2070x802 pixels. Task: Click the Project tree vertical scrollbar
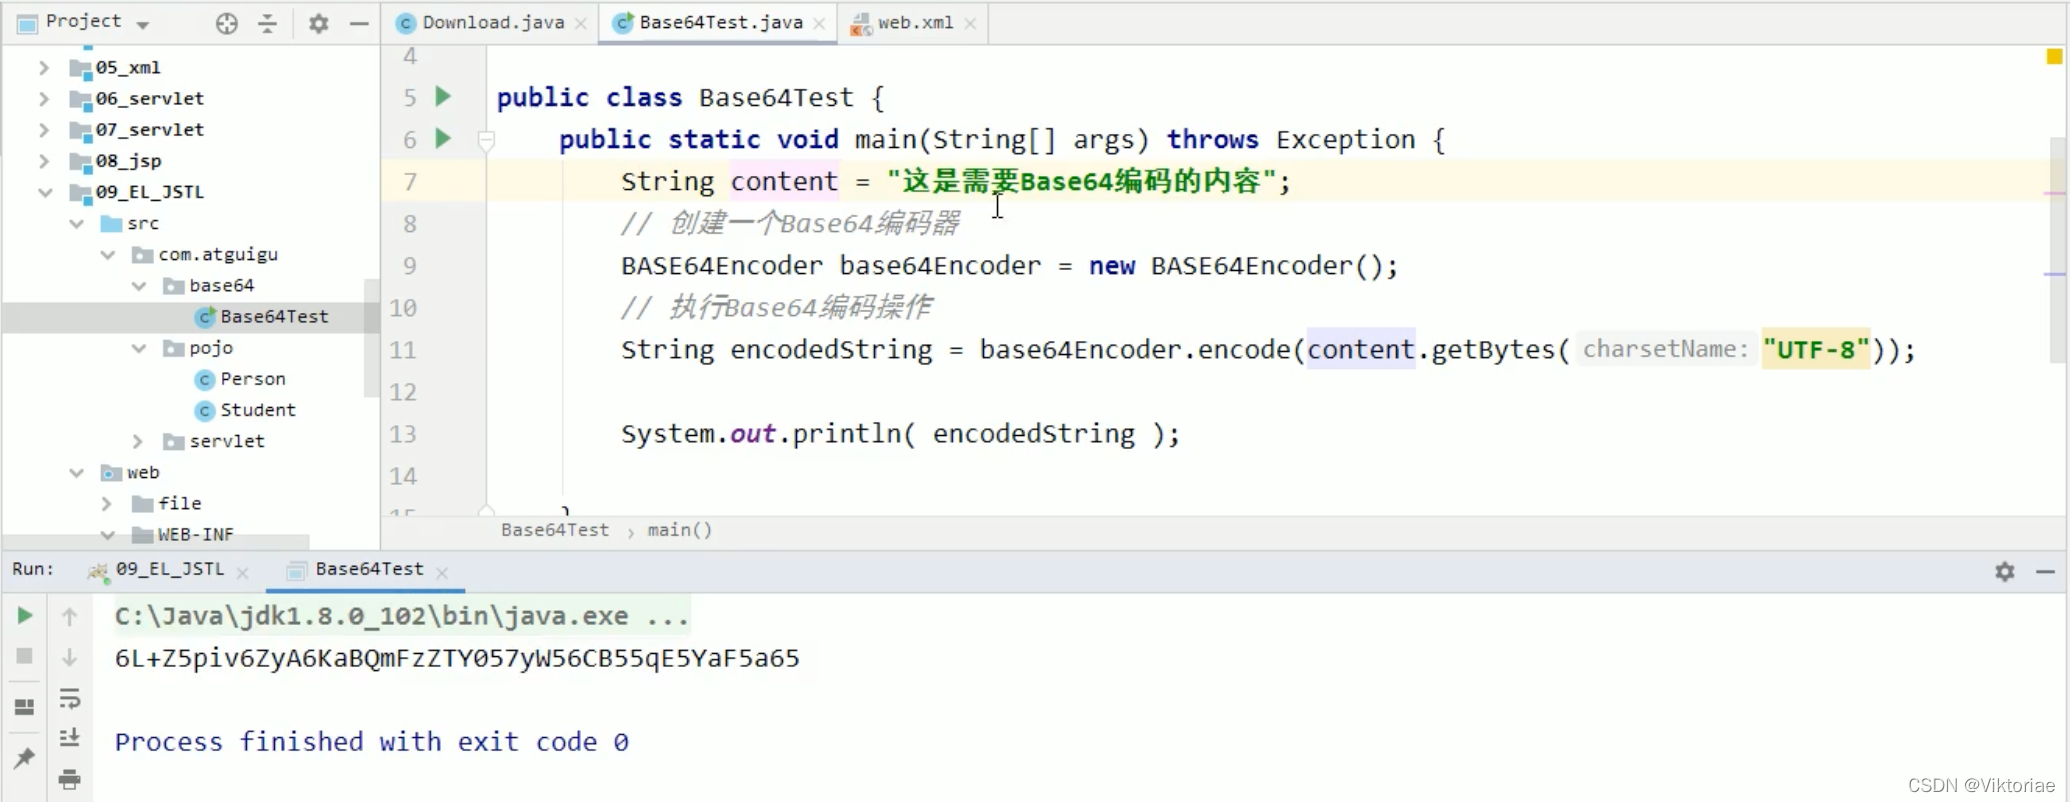[371, 338]
